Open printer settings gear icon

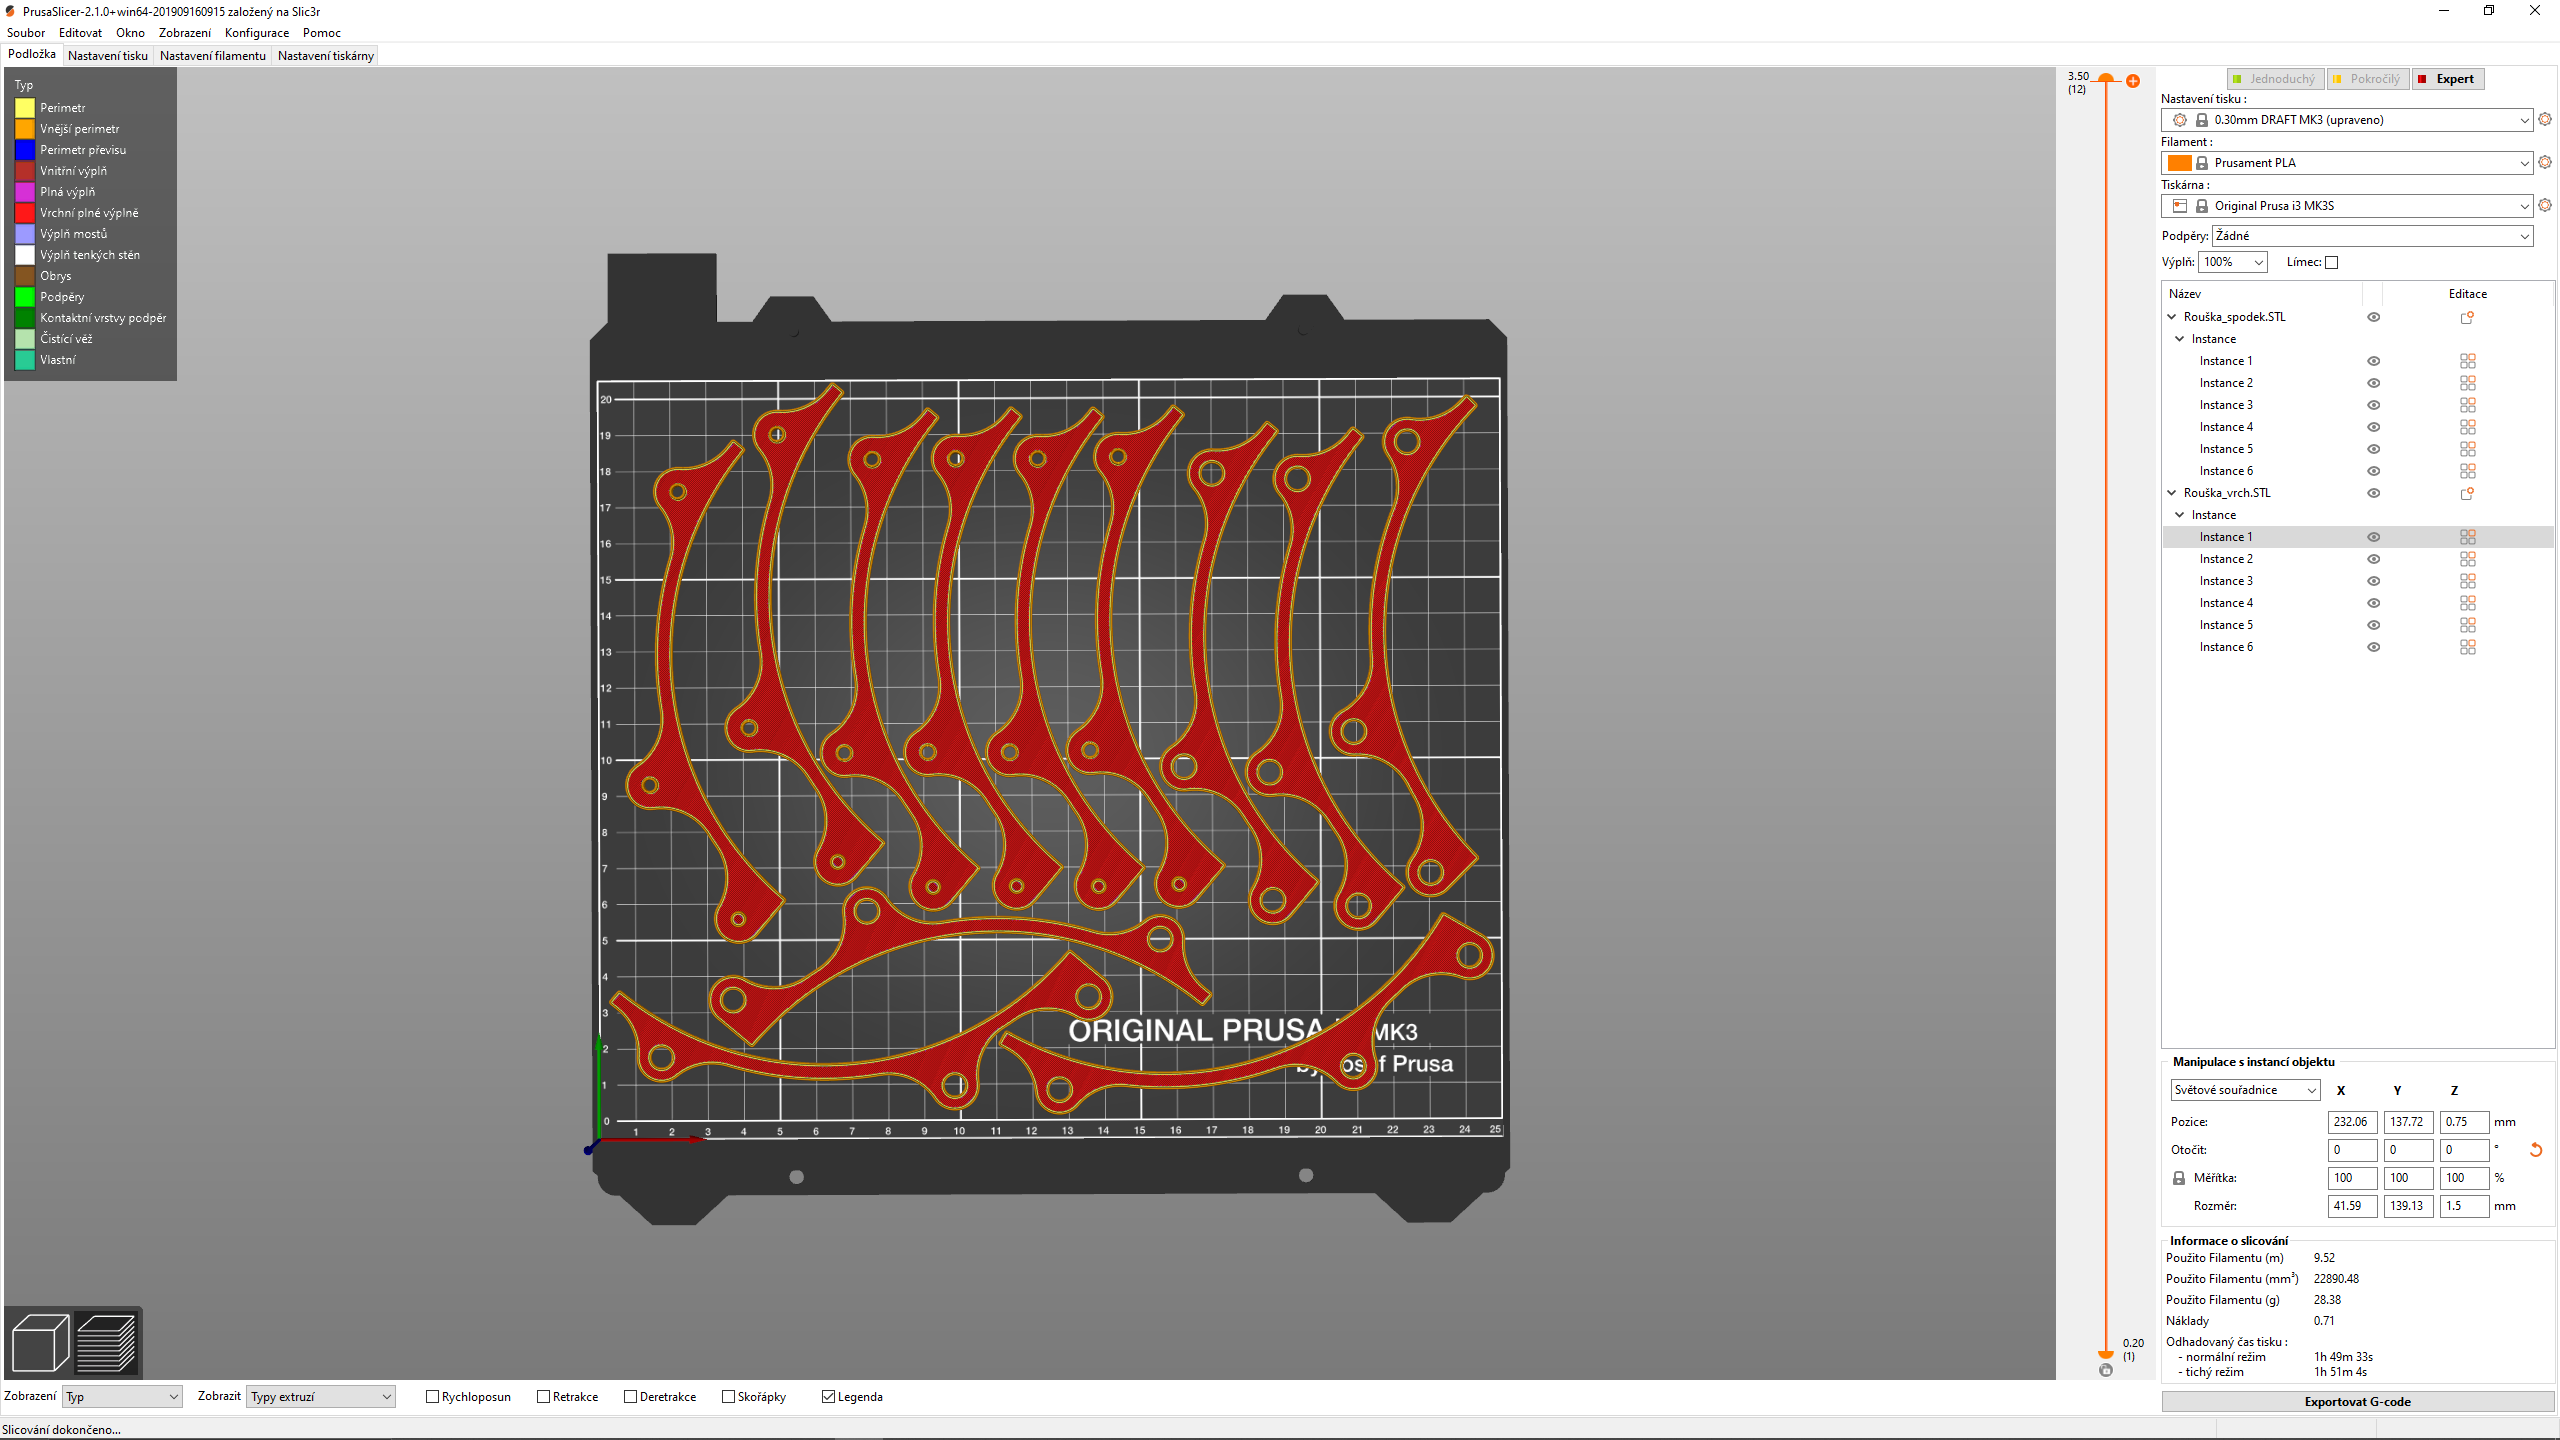2545,205
